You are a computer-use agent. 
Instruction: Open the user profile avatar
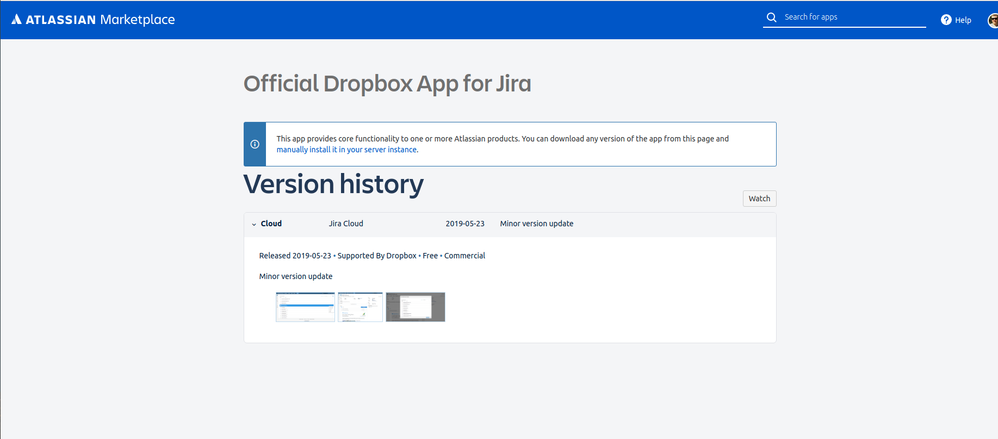coord(993,20)
